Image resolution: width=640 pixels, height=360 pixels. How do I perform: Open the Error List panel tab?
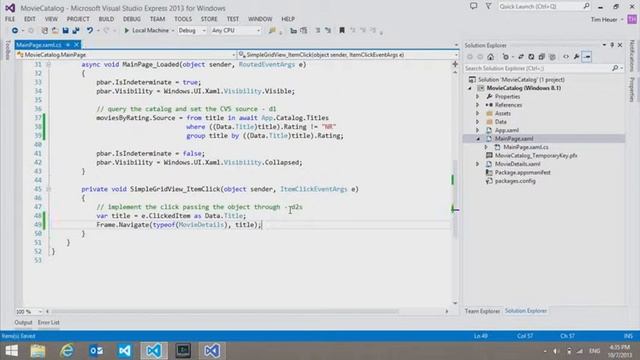49,322
